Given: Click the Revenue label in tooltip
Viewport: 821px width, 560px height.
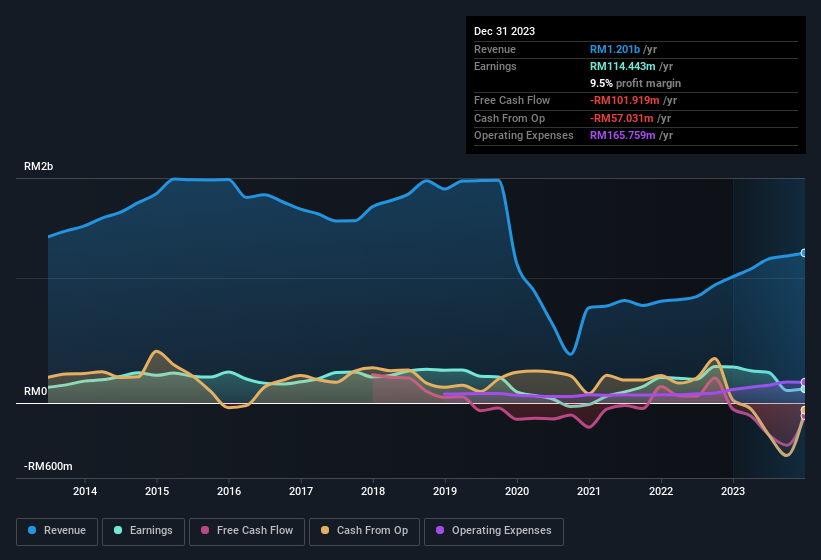Looking at the screenshot, I should pos(495,49).
